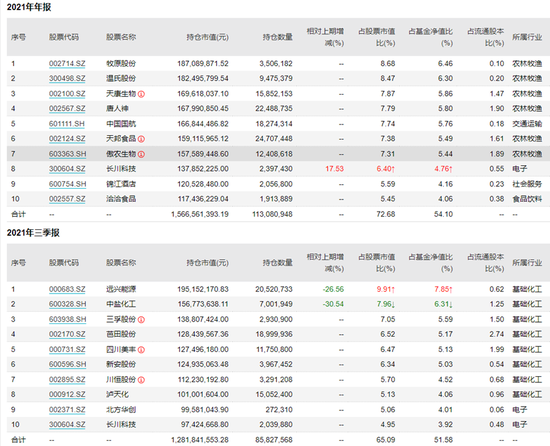Click red info icon next to 四川美丰

141,350
